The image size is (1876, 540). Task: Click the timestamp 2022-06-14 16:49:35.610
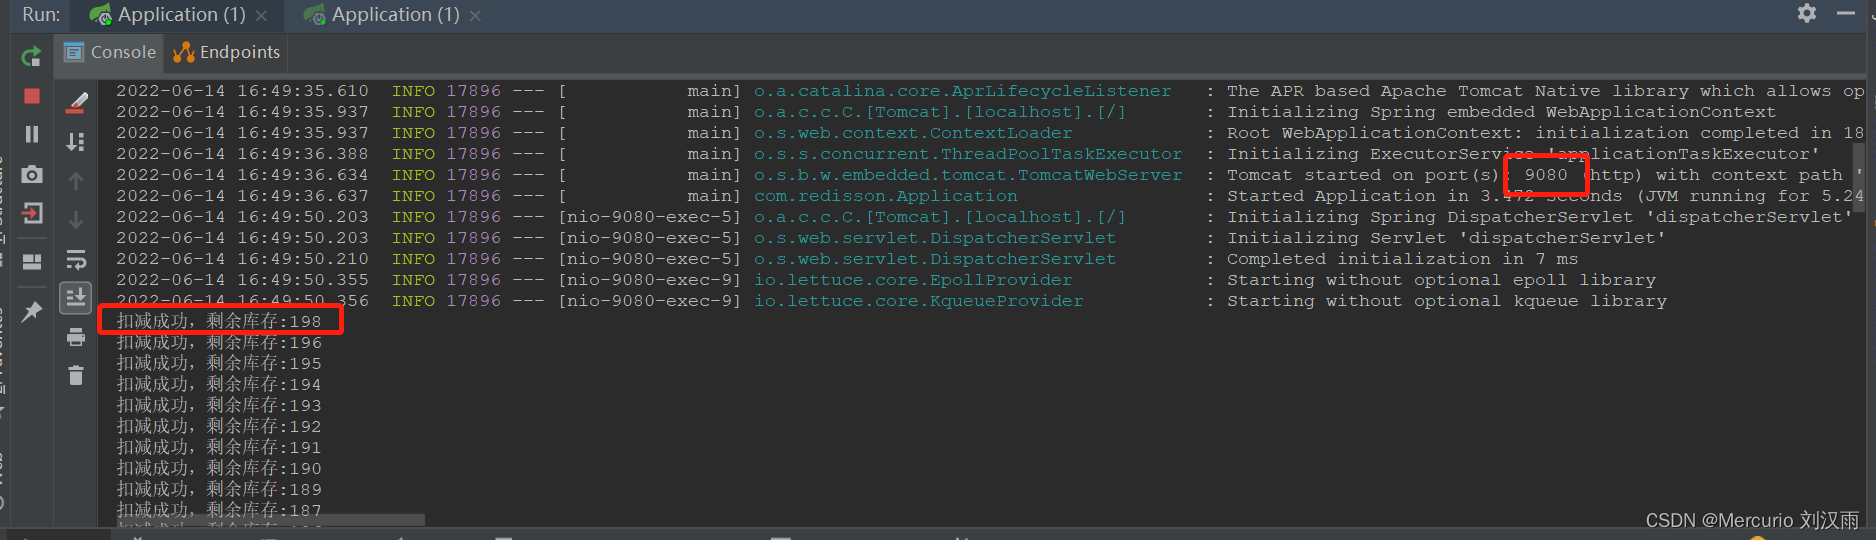[242, 91]
